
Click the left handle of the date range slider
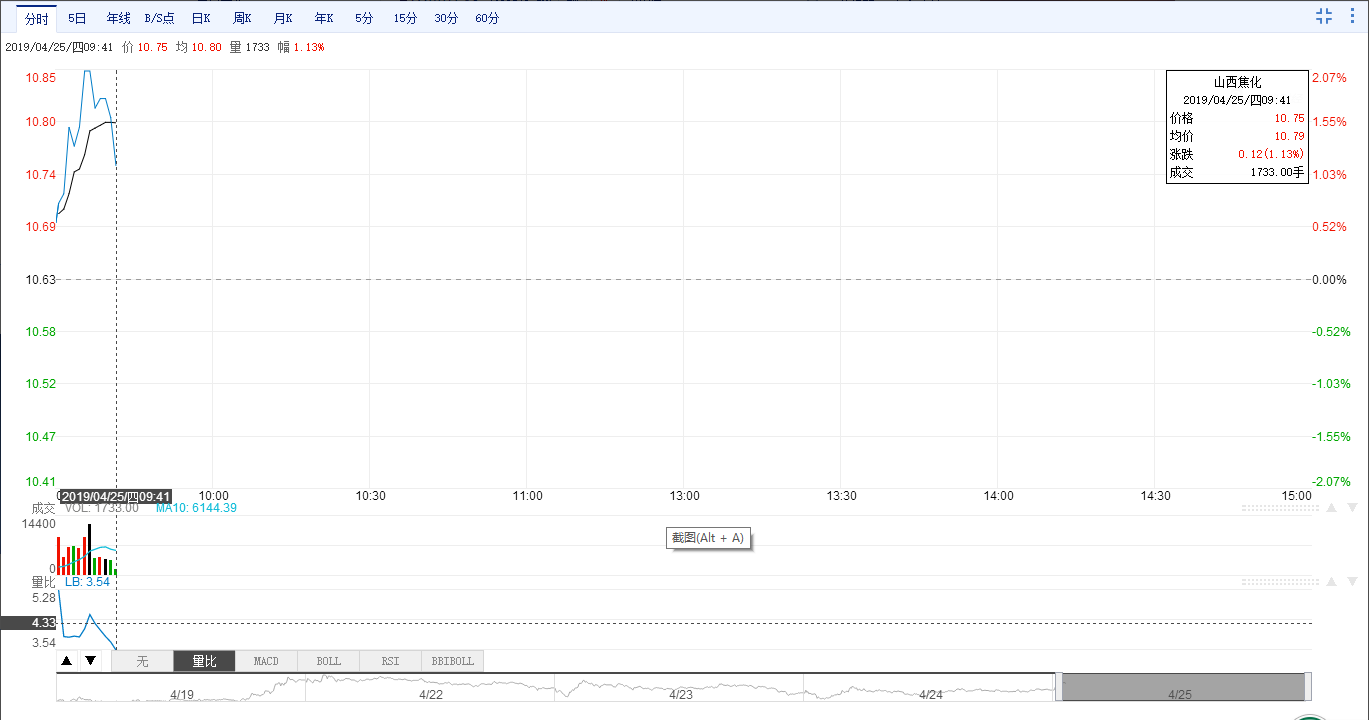[x=1058, y=687]
